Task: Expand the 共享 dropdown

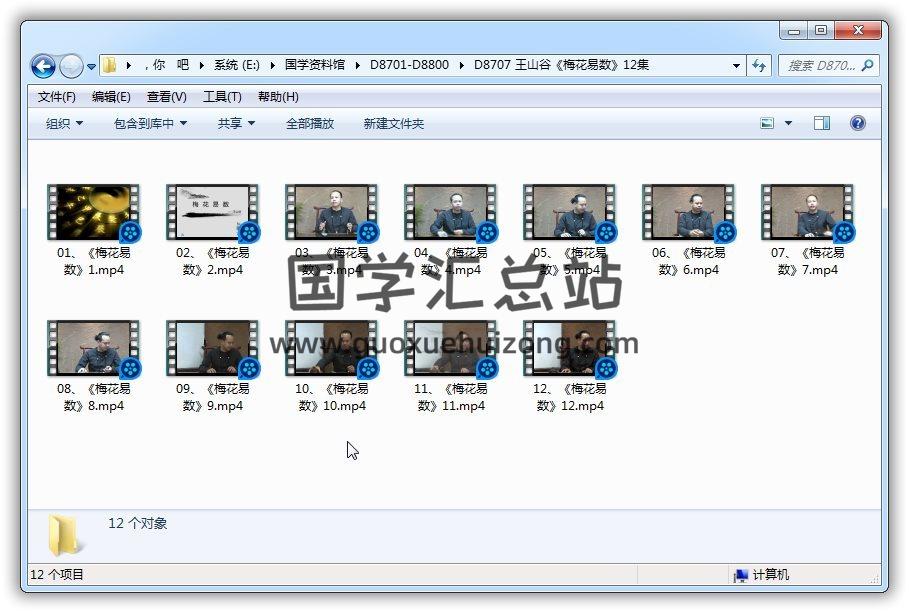Action: [236, 123]
